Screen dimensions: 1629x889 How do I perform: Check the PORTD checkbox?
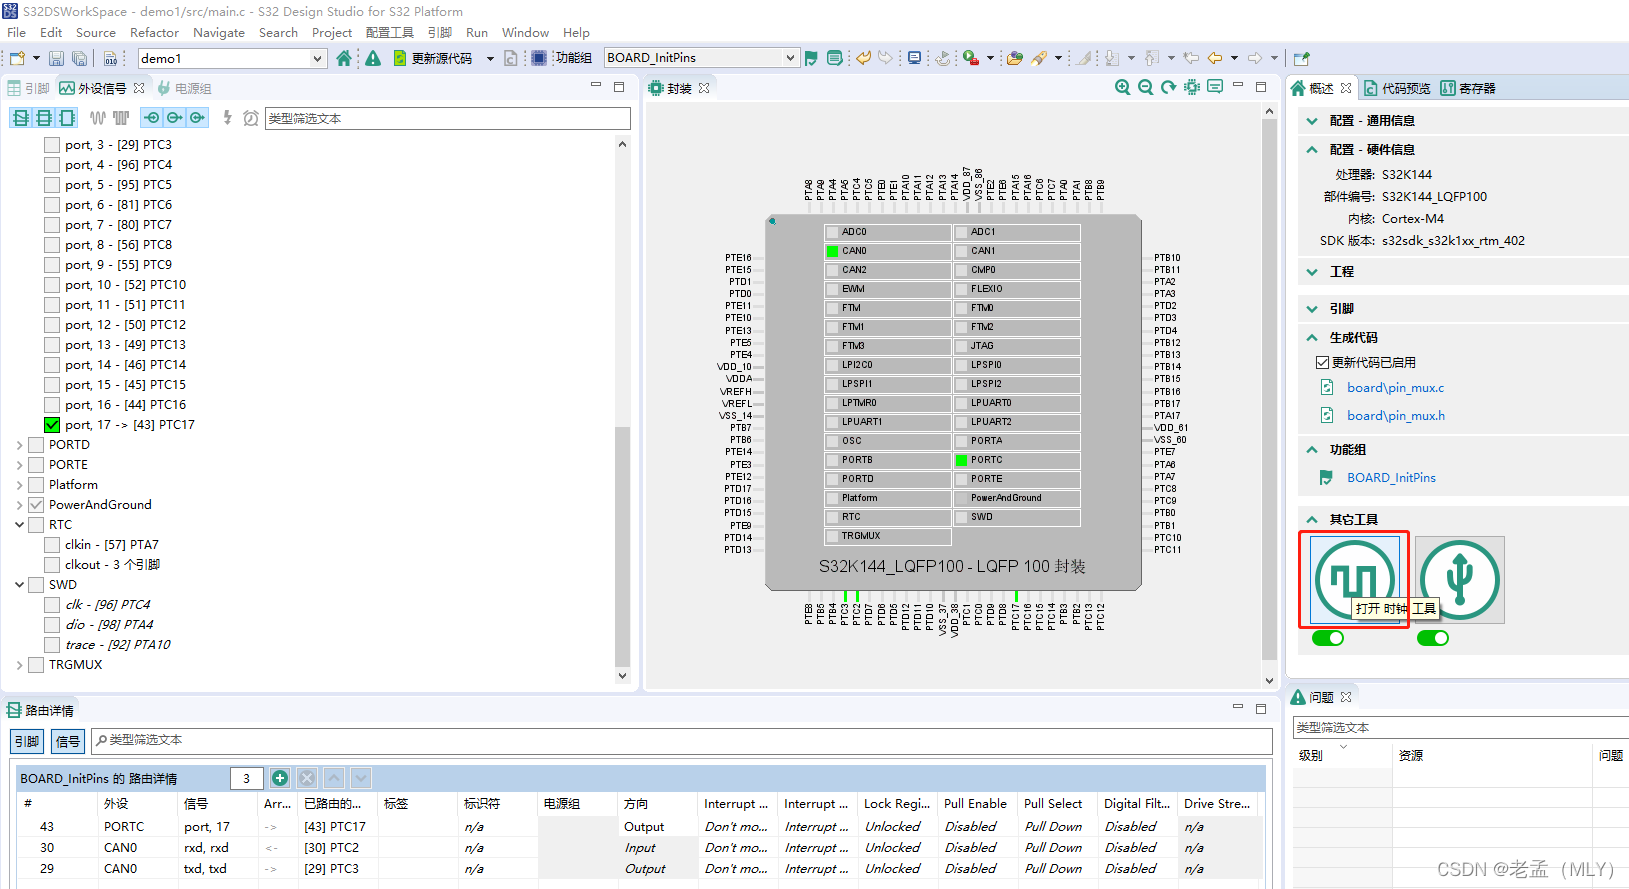tap(36, 445)
